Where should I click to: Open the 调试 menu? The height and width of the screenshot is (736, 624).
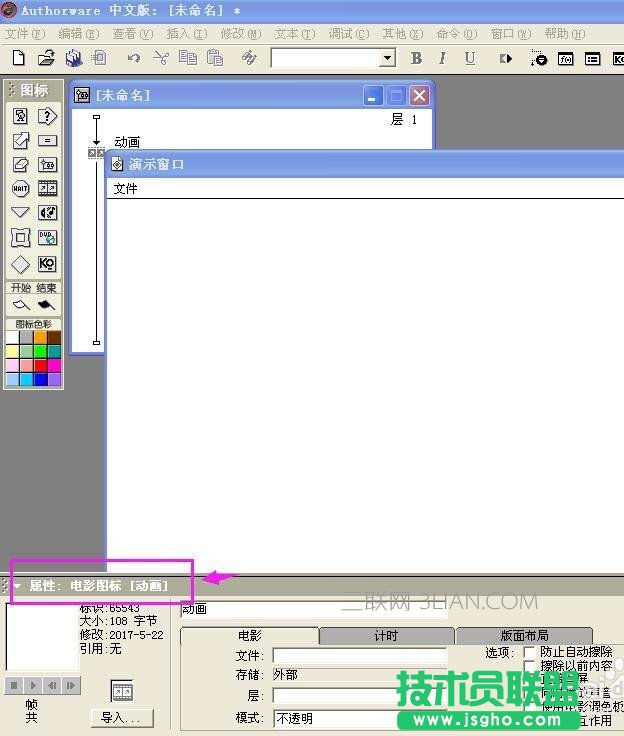point(349,34)
